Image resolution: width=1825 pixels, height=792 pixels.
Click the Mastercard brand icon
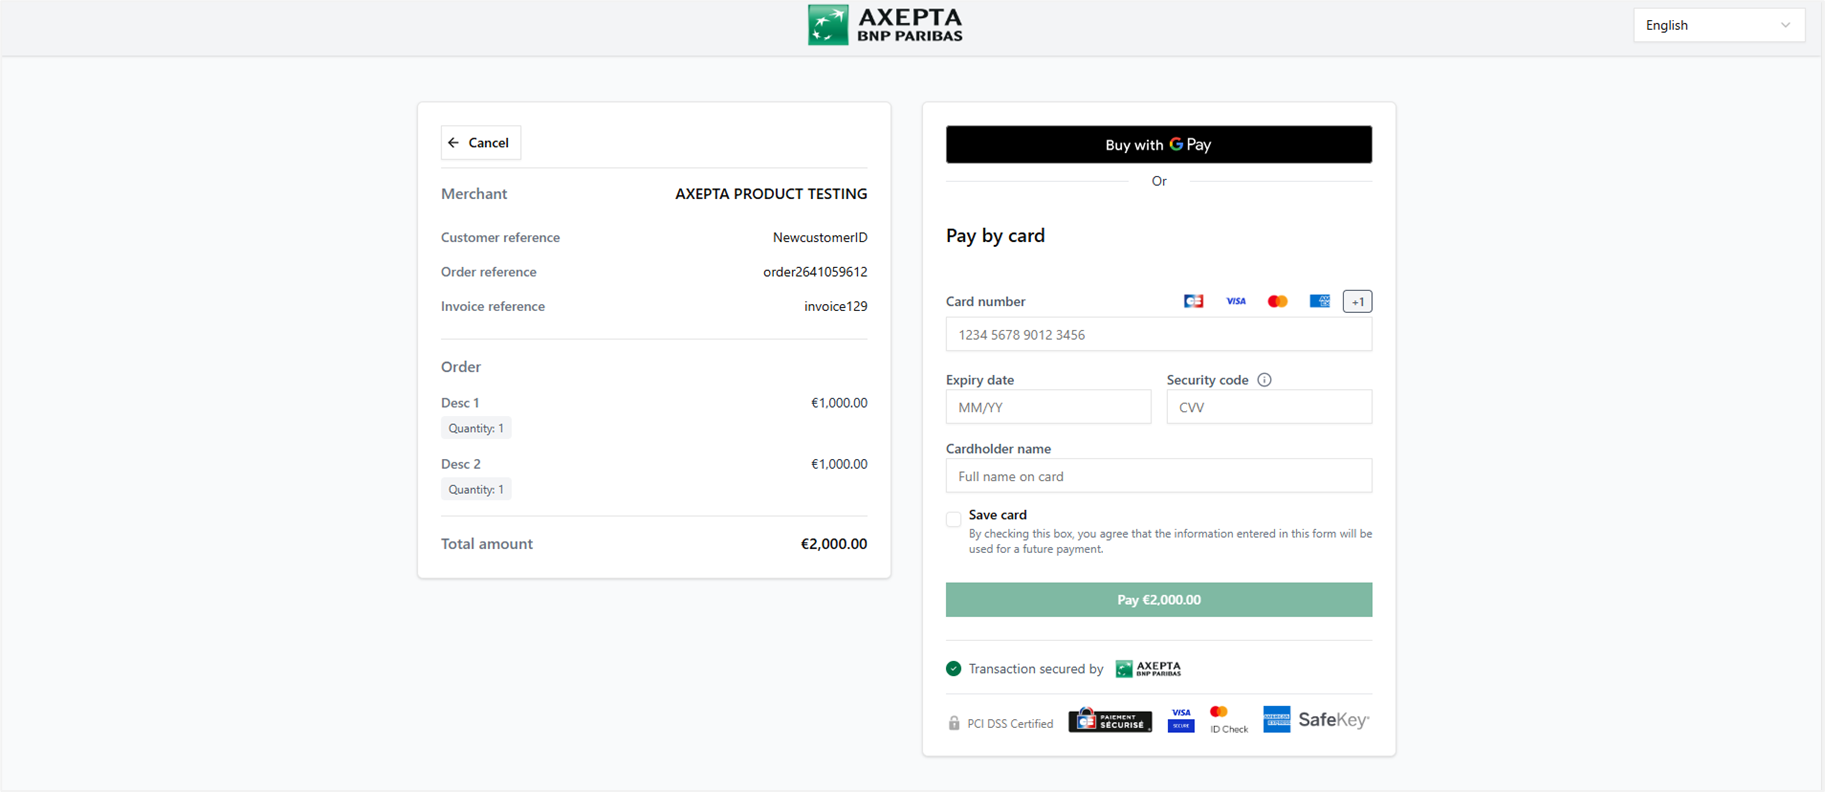[x=1277, y=301]
